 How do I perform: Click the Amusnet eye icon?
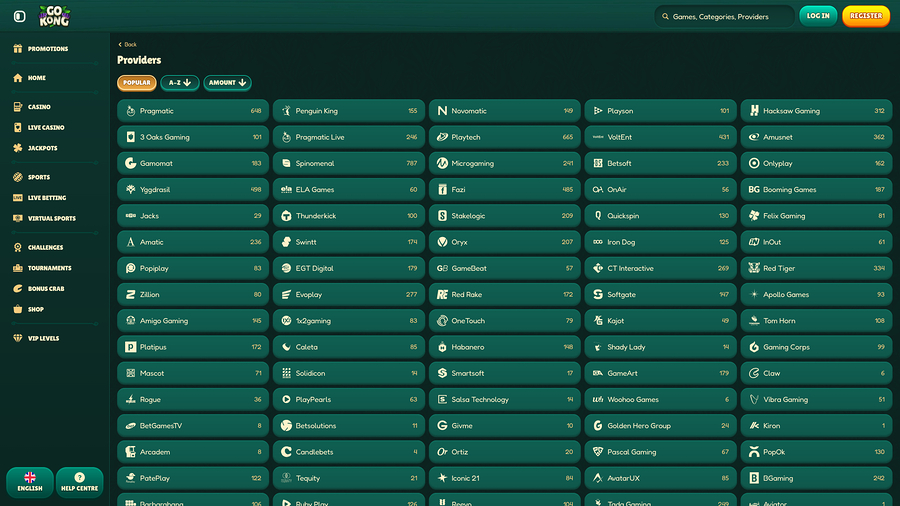(x=754, y=137)
